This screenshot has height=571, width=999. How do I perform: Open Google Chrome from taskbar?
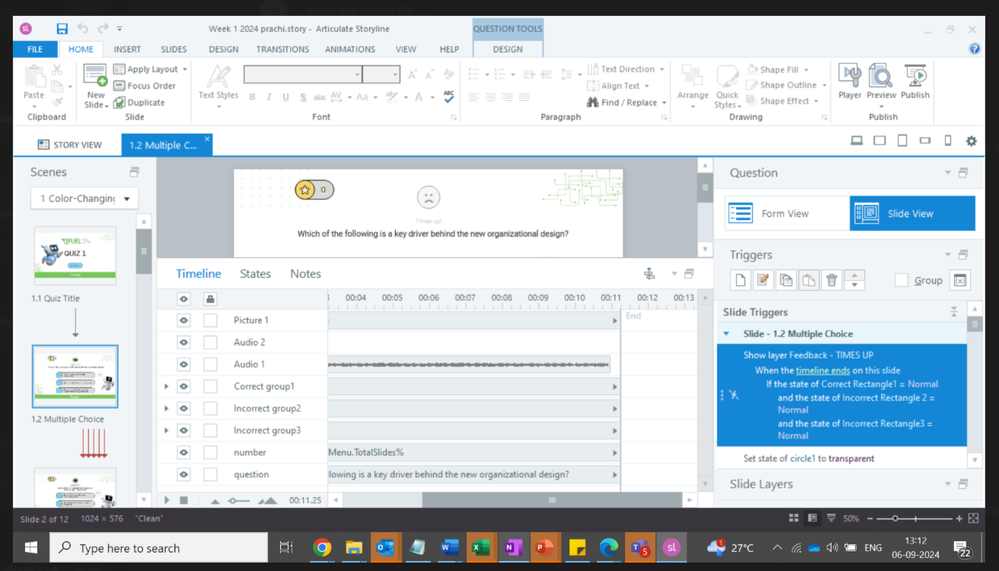click(322, 547)
